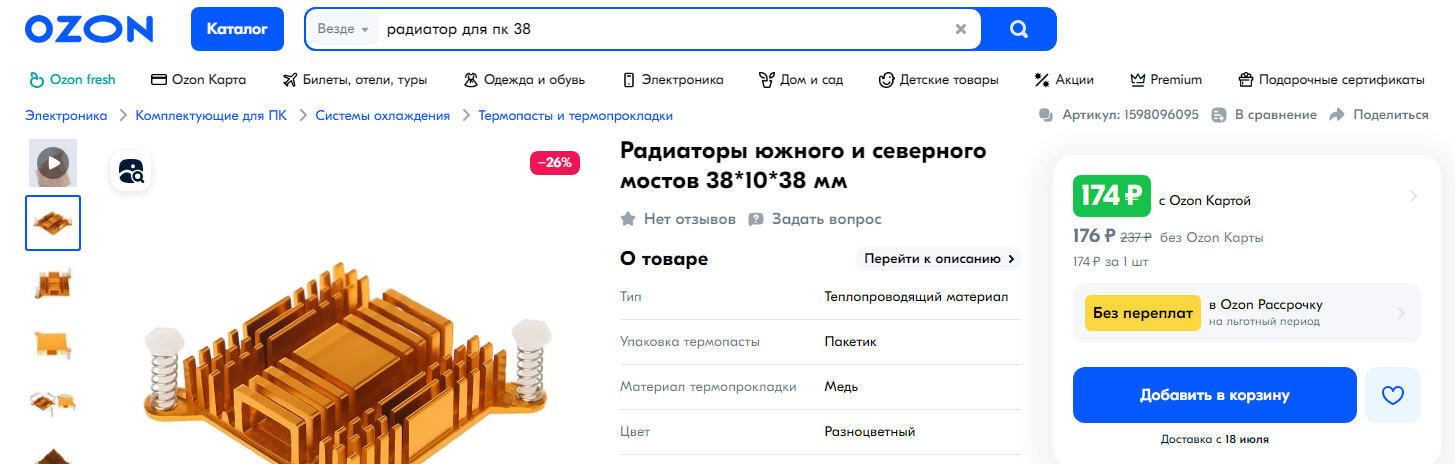The width and height of the screenshot is (1455, 464).
Task: Open Системы охлаждения breadcrumb
Action: (382, 116)
